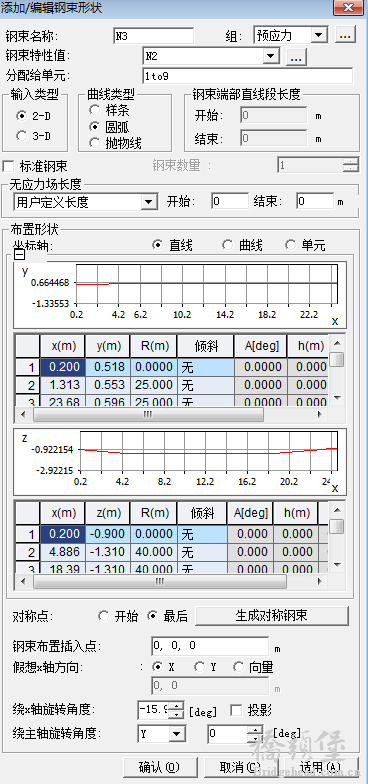
Task: Decrease 绕x轴旋转角度 with down spinner
Action: (x=176, y=714)
